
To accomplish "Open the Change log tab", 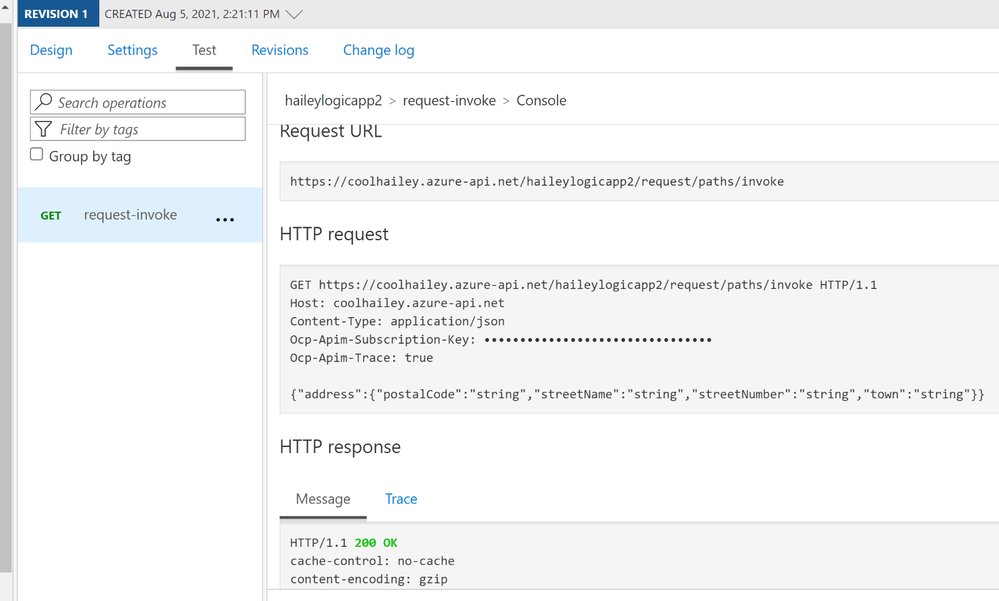I will (x=378, y=50).
